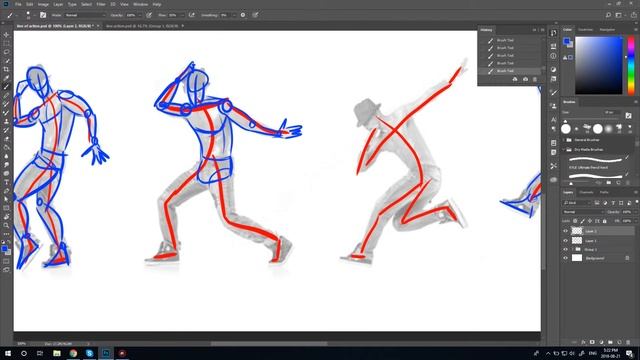Select the Crop tool
This screenshot has width=640, height=360.
(x=6, y=69)
